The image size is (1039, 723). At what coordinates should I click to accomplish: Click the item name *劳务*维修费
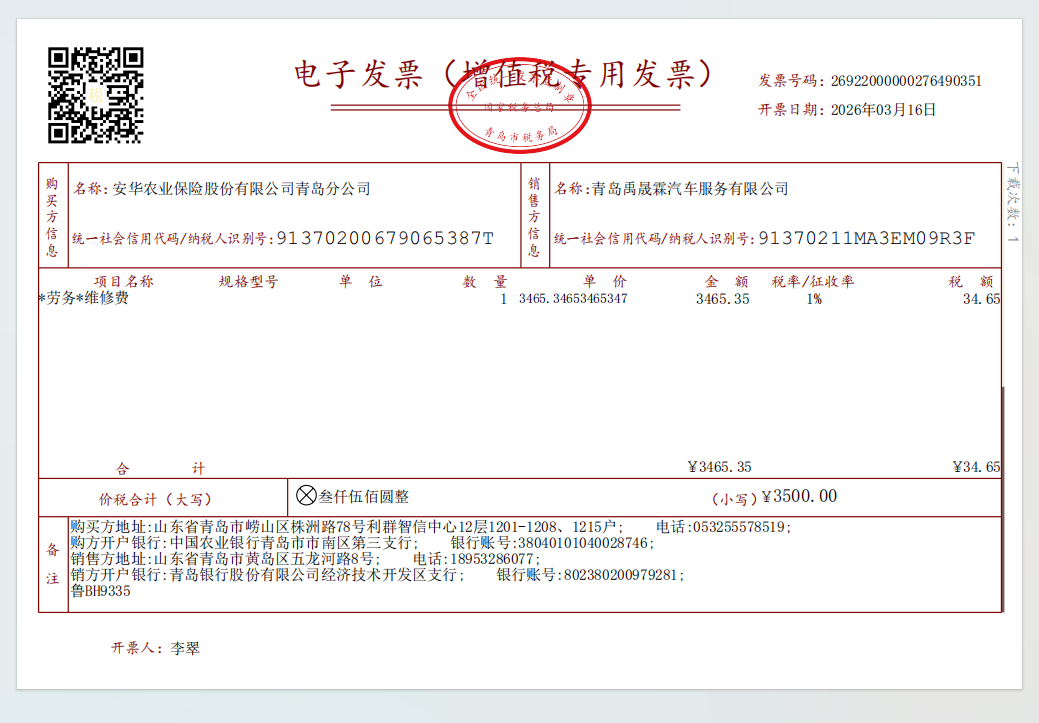(84, 299)
